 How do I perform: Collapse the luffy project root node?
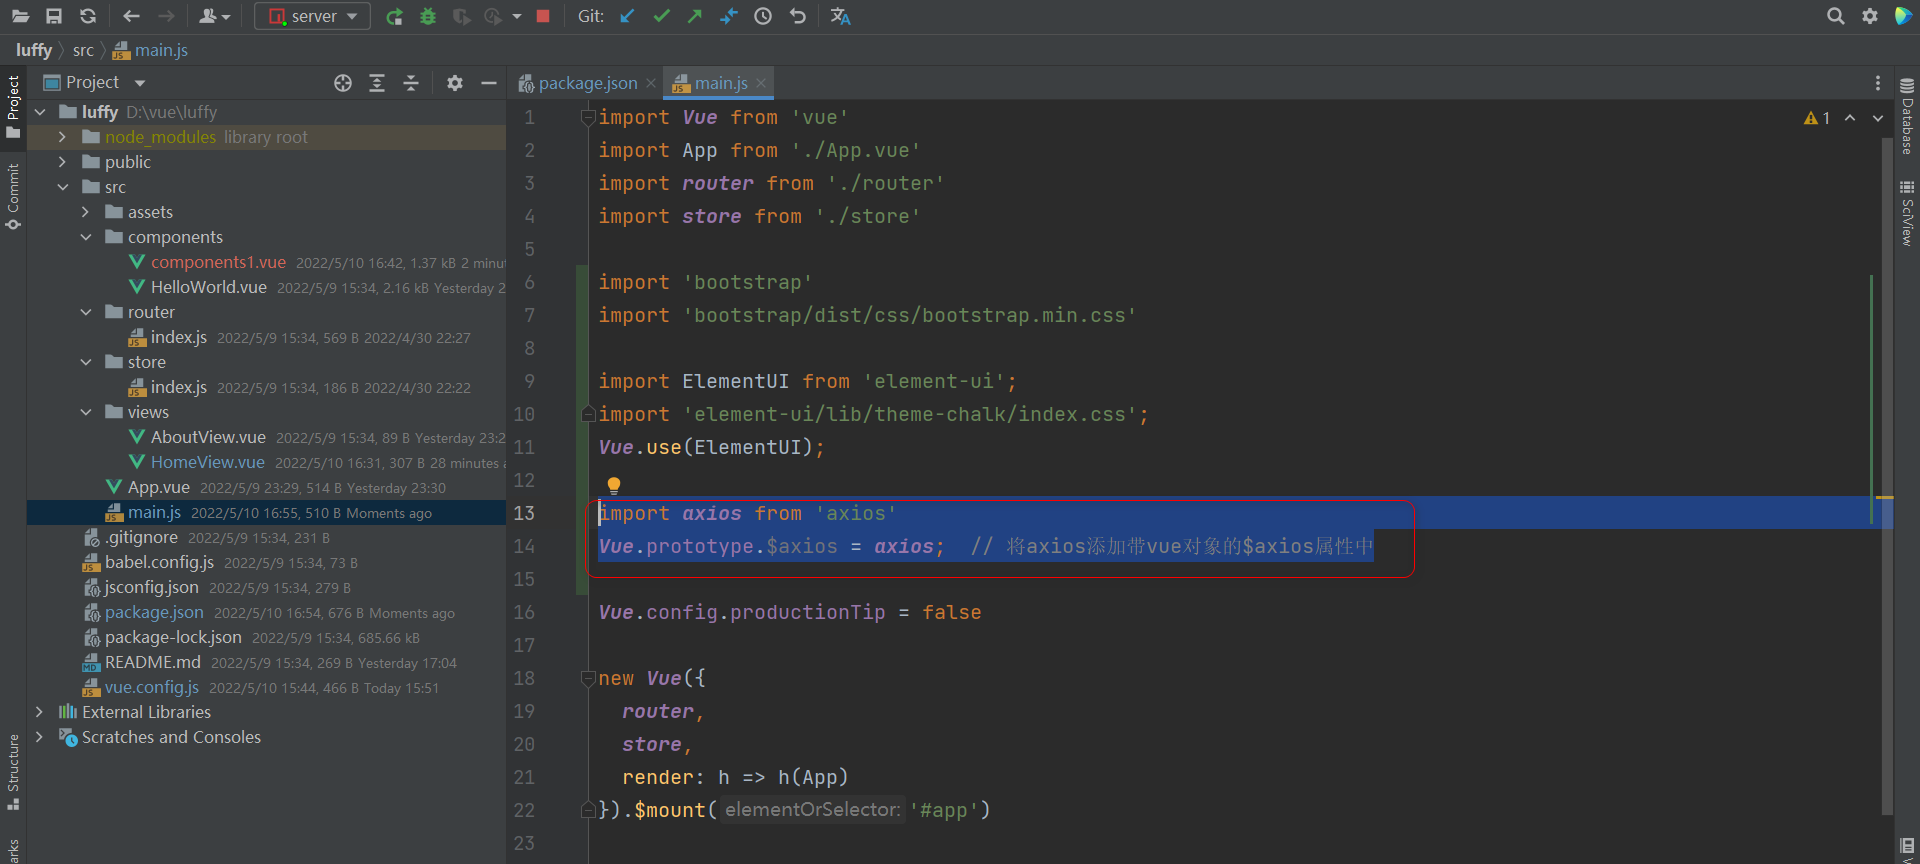(40, 112)
